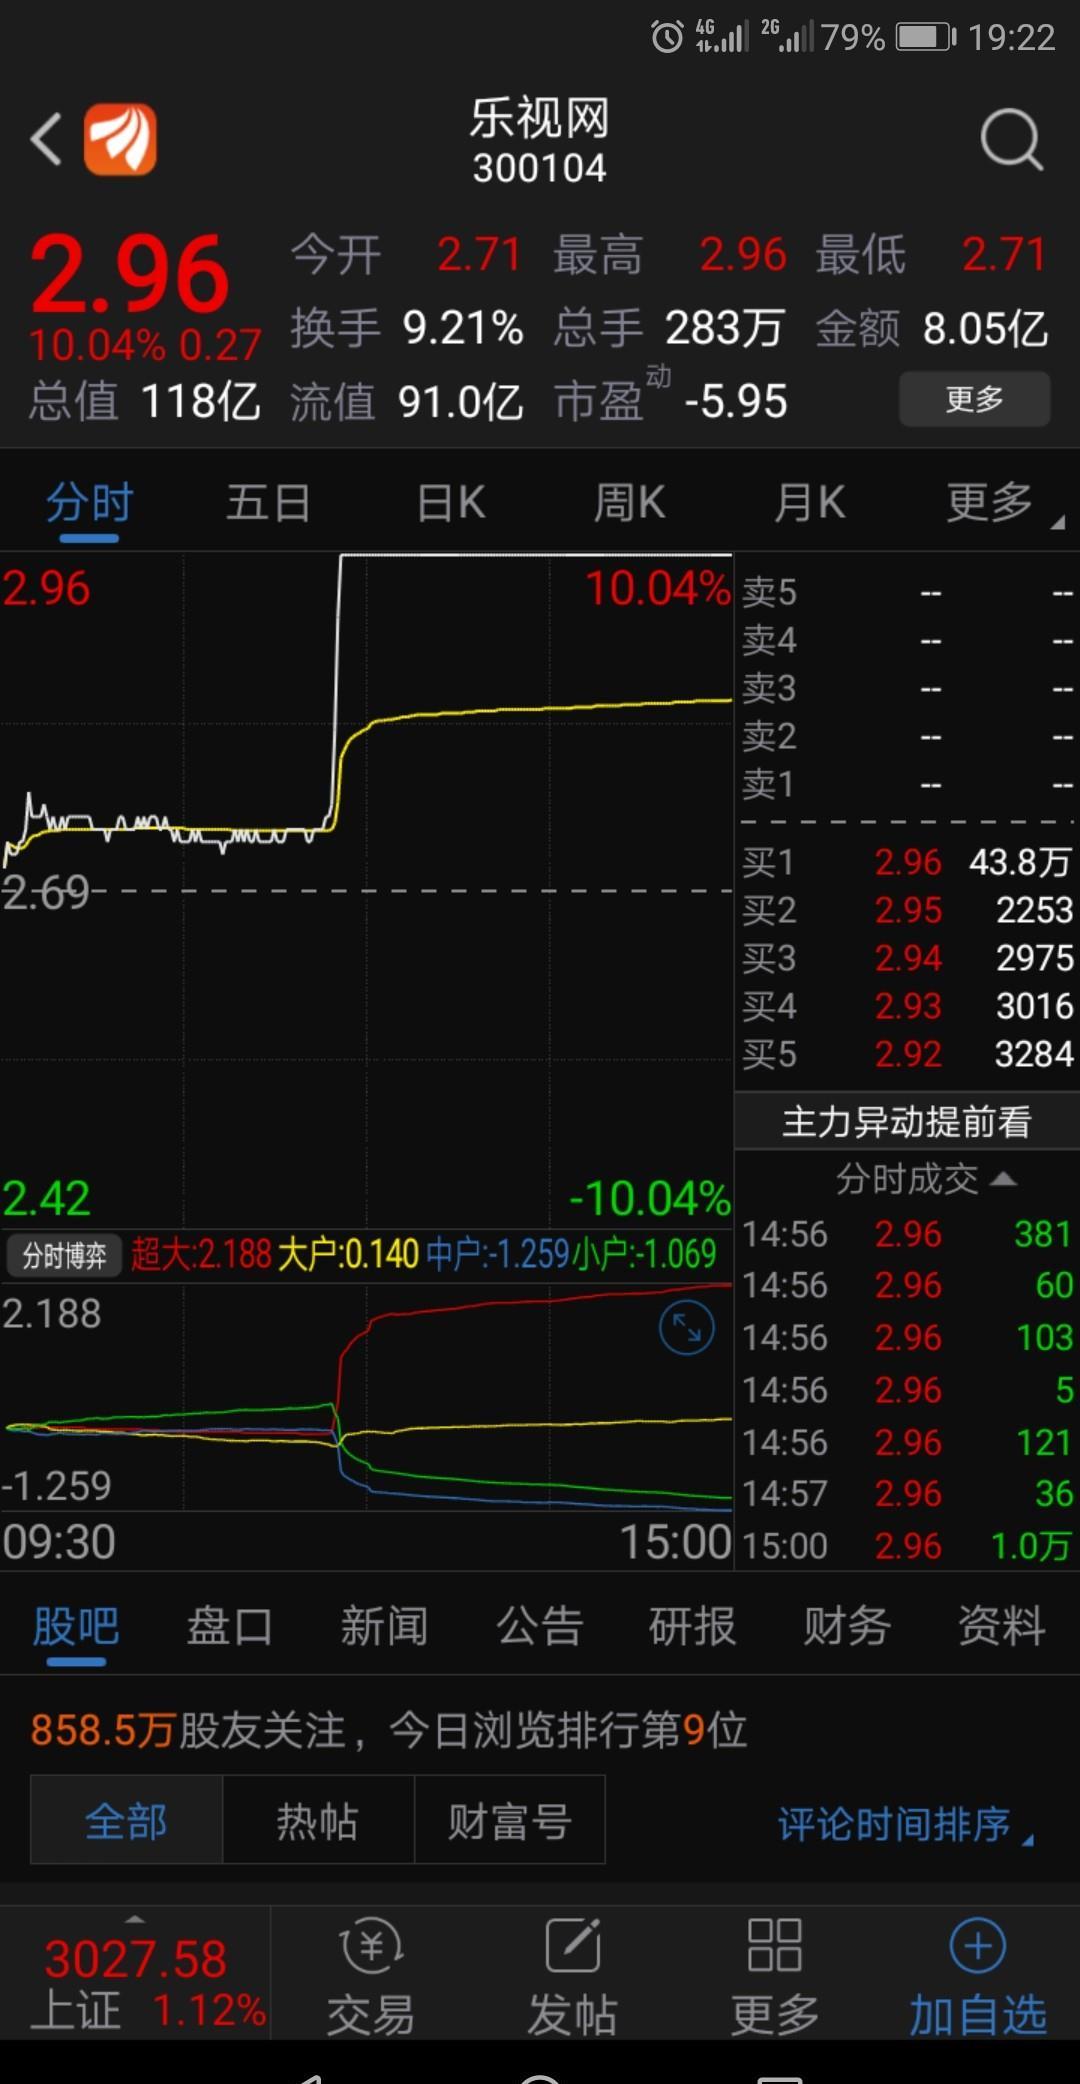Switch to 月K chart tab
The image size is (1080, 2084).
coord(811,503)
